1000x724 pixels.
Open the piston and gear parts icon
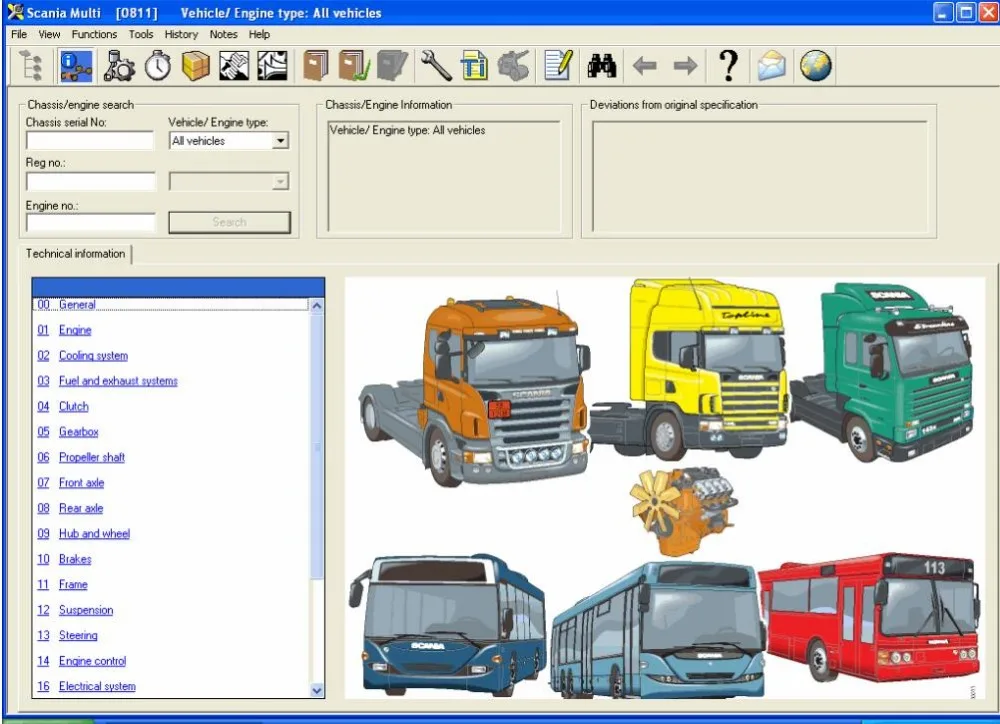point(118,66)
